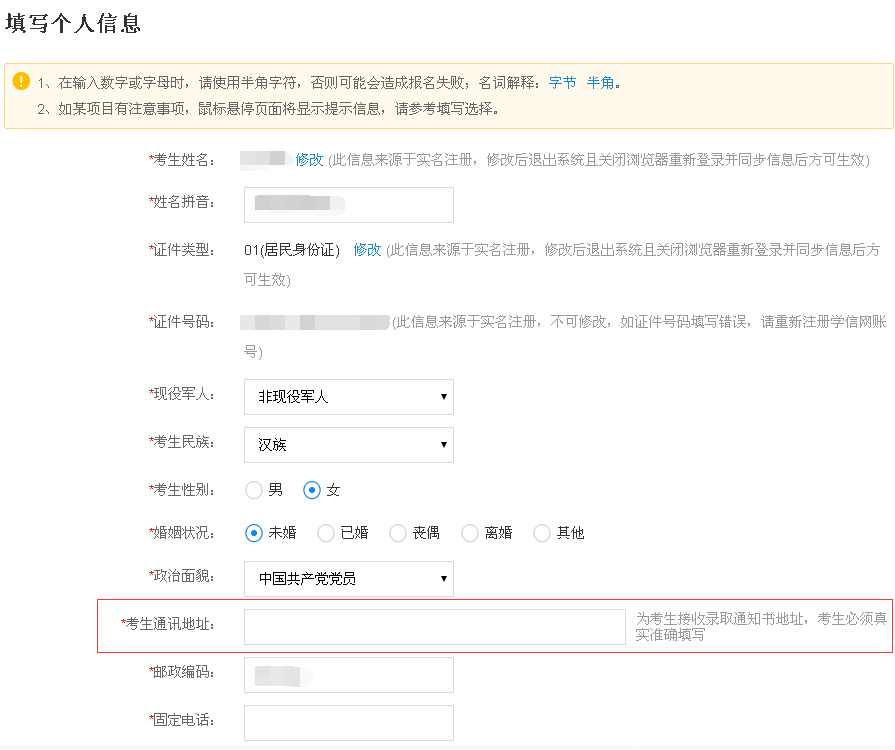The width and height of the screenshot is (895, 750).
Task: Select the 女 gender radio button
Action: (x=312, y=490)
